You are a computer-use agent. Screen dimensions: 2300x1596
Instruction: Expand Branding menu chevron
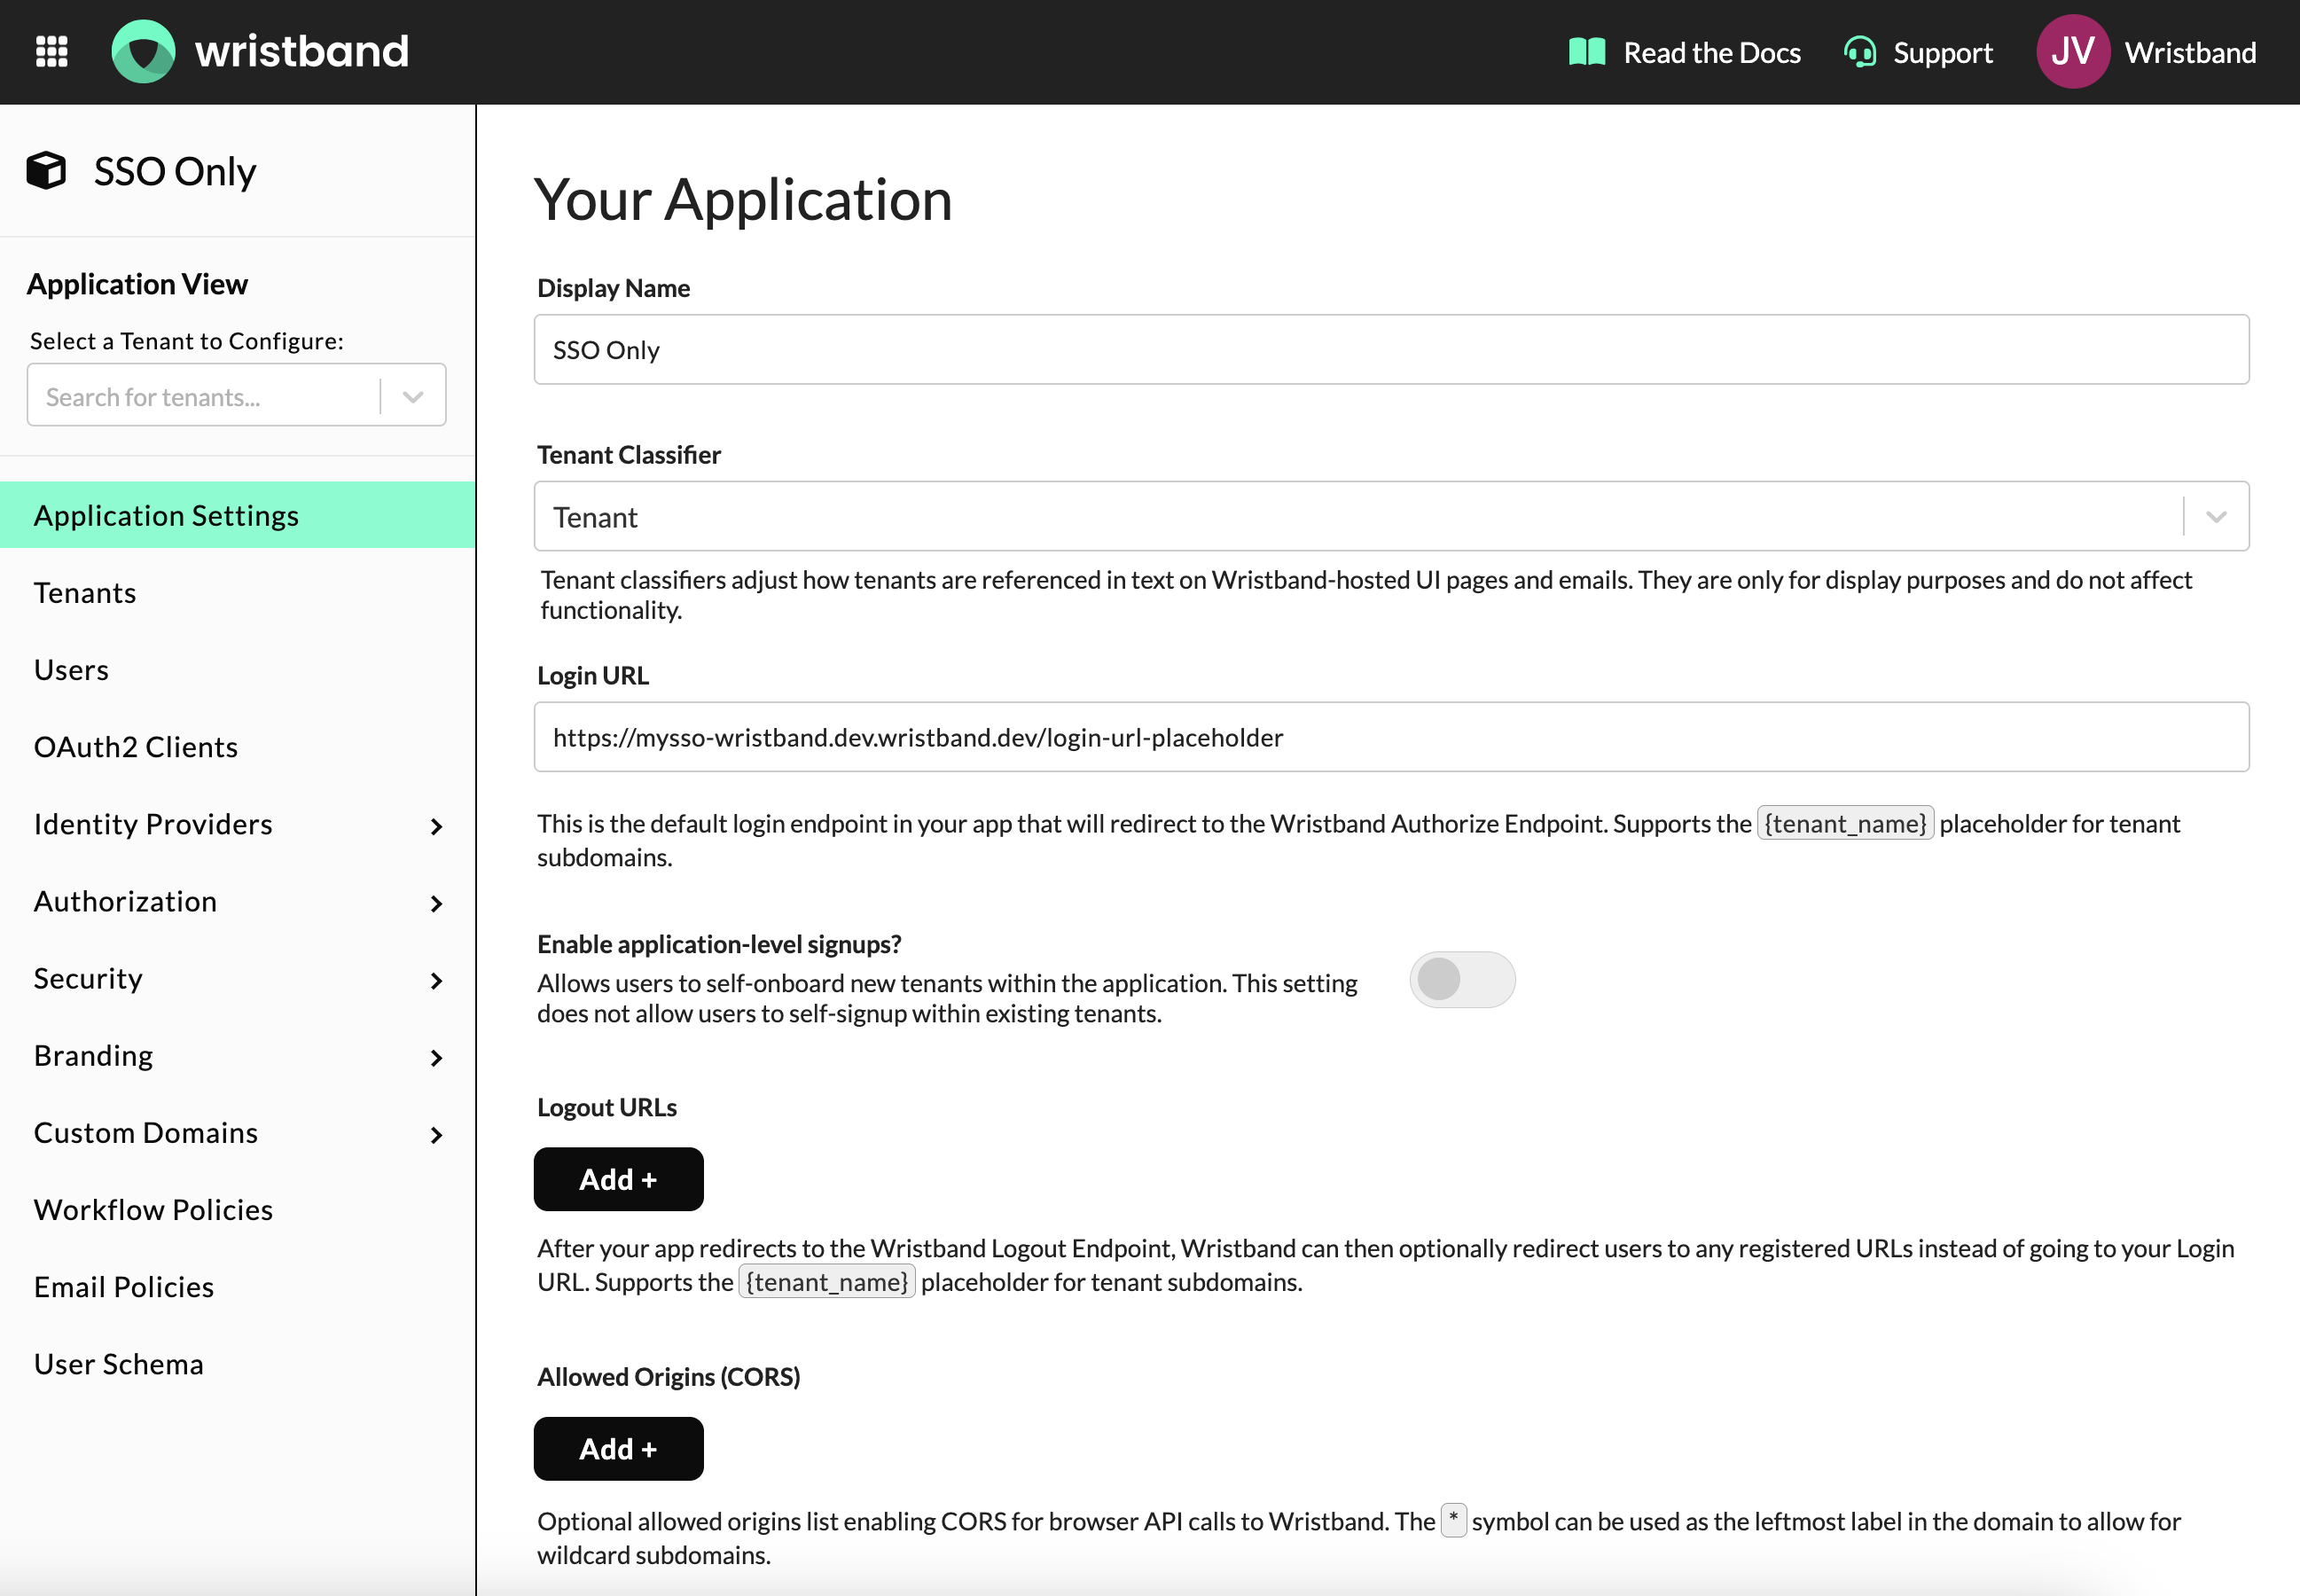[x=436, y=1057]
